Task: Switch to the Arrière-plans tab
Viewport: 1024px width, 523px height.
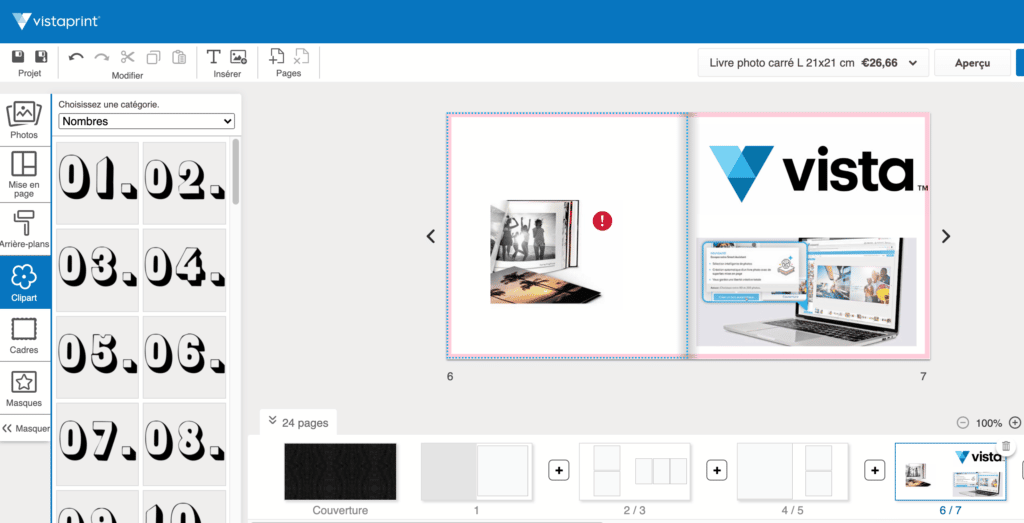Action: click(24, 228)
